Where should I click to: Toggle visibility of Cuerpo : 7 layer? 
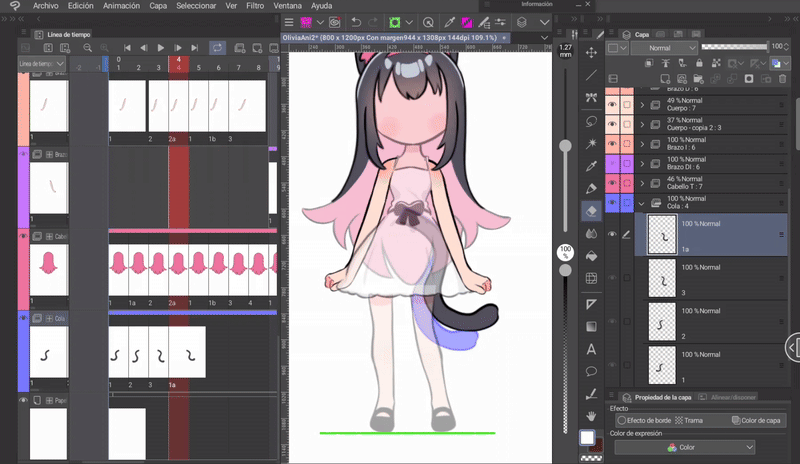(611, 103)
